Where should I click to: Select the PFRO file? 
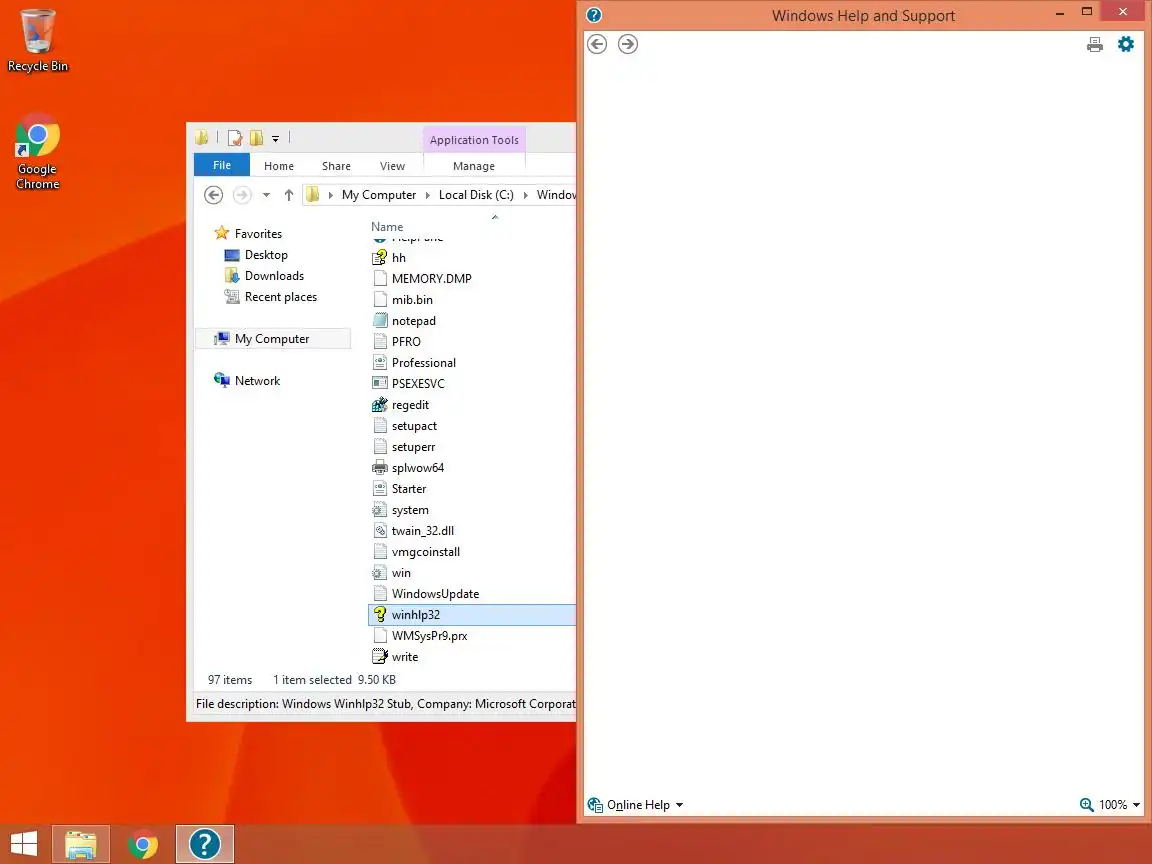click(x=406, y=342)
